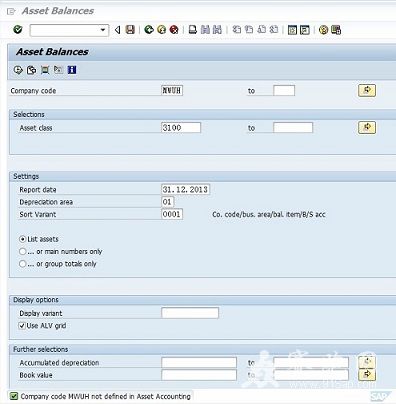
Task: Click the green Enter checkmark icon
Action: [x=18, y=30]
